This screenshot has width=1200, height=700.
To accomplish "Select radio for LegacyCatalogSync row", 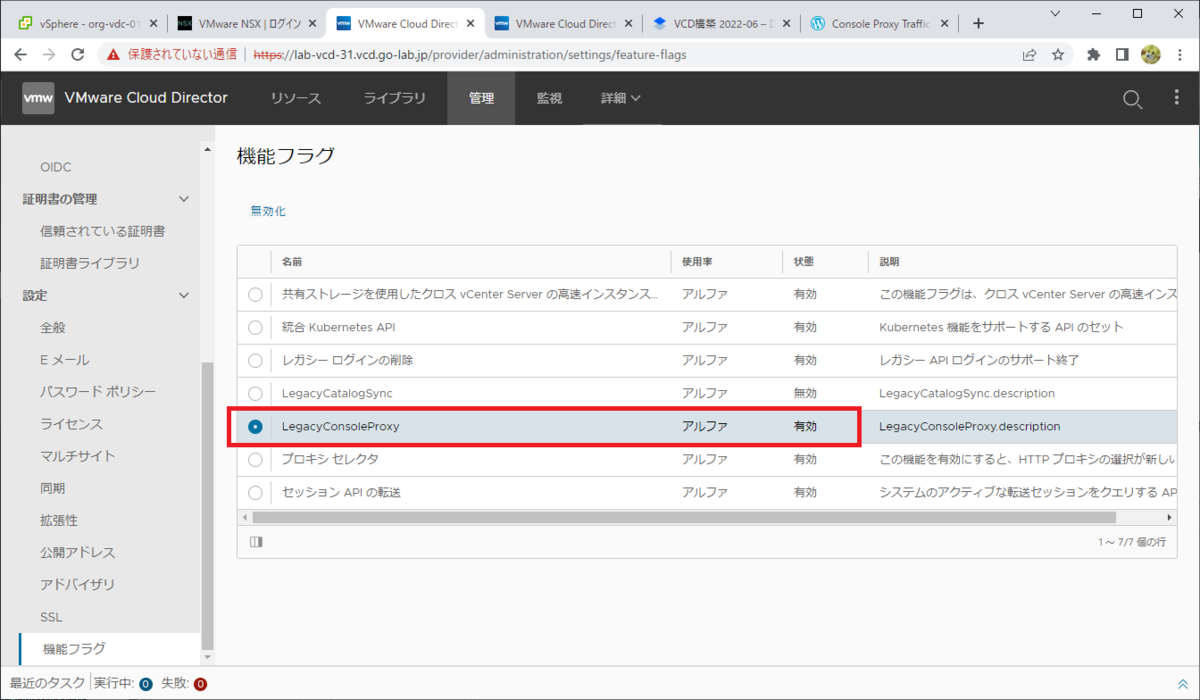I will (x=255, y=393).
